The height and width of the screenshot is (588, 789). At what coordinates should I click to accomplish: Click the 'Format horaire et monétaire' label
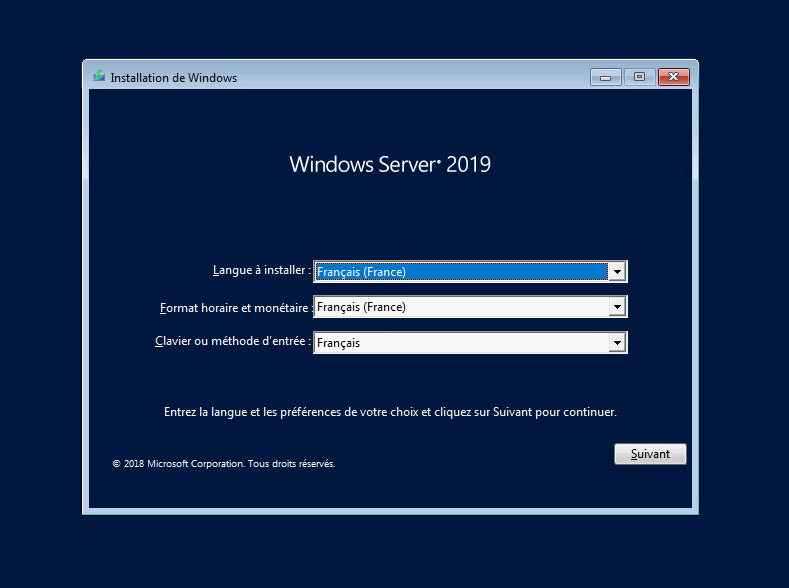[x=234, y=308]
